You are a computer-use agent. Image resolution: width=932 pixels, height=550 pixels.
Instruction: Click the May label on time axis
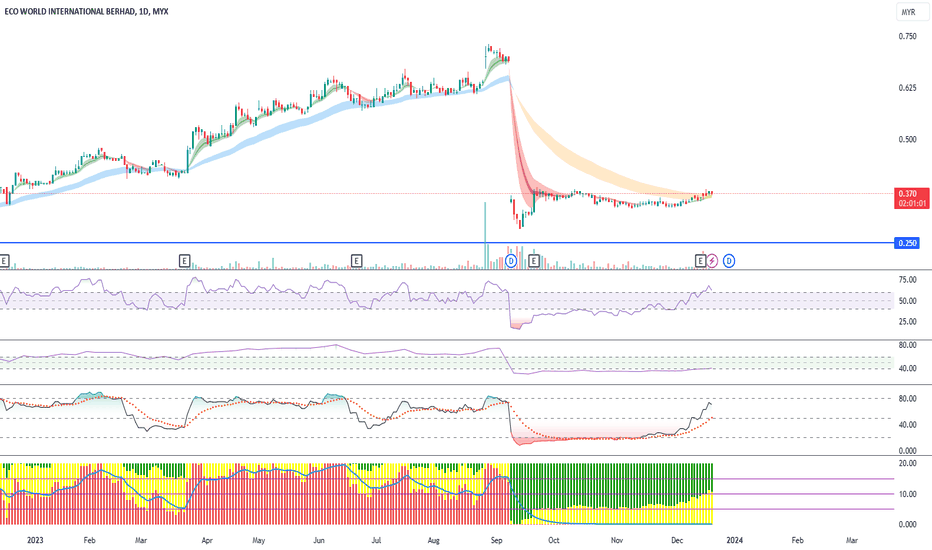coord(259,540)
